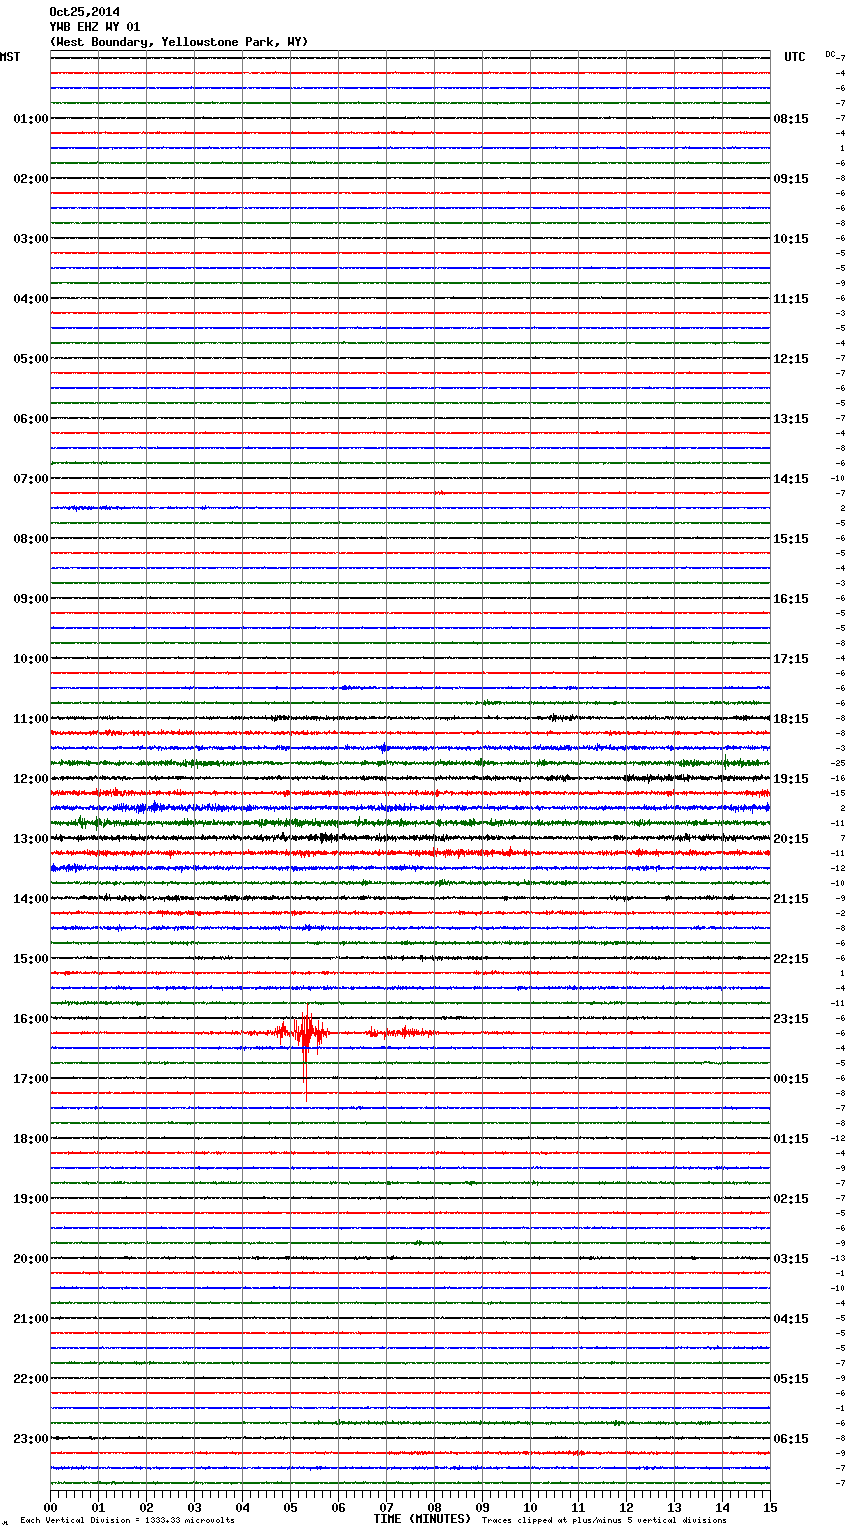Select the 14:00 MST time label
The image size is (850, 1534).
click(31, 899)
